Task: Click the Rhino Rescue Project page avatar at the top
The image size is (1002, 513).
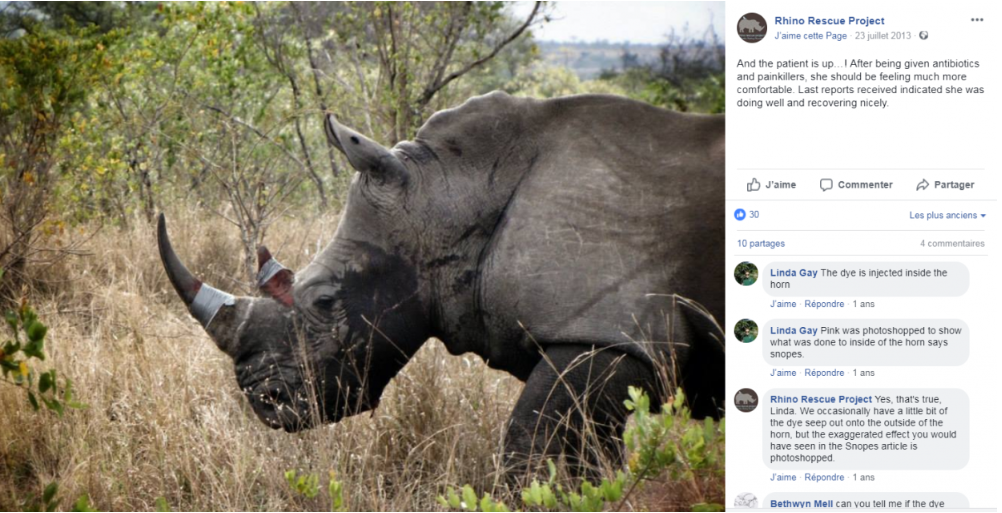Action: pyautogui.click(x=751, y=27)
